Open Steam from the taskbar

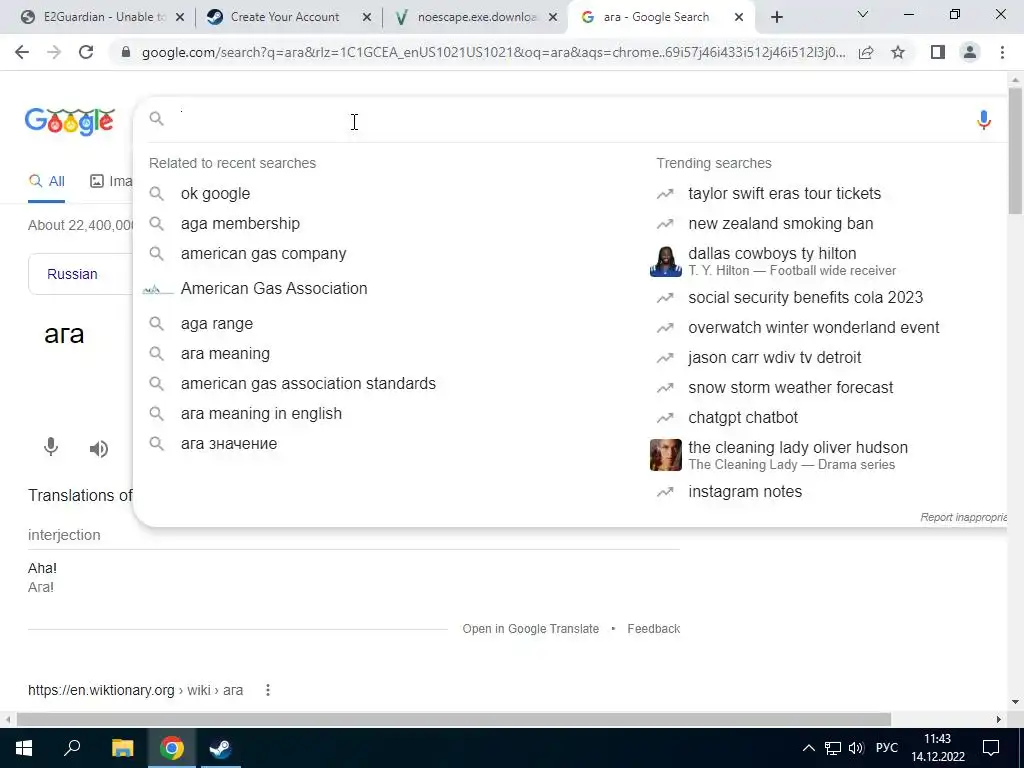(220, 748)
